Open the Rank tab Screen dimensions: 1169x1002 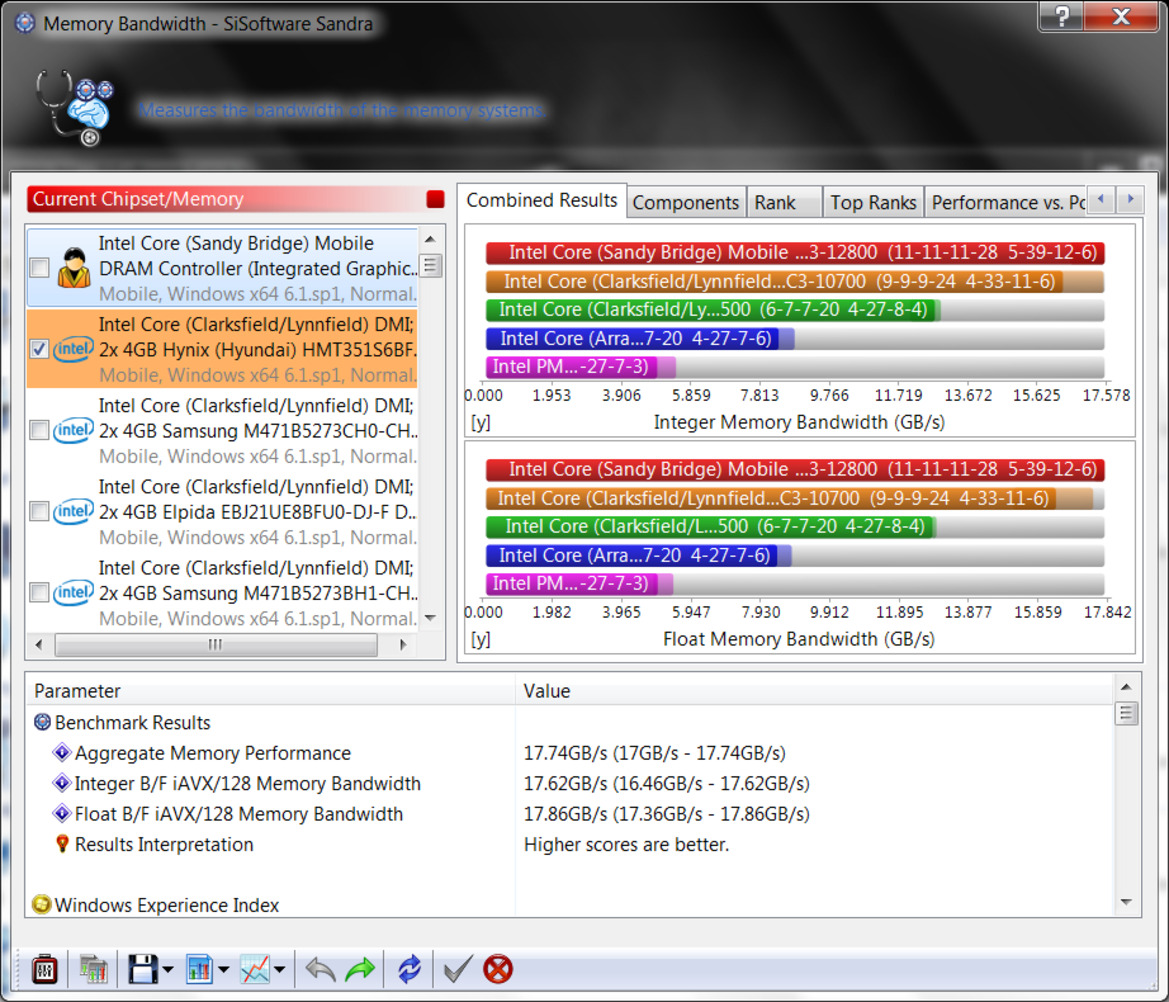click(784, 203)
